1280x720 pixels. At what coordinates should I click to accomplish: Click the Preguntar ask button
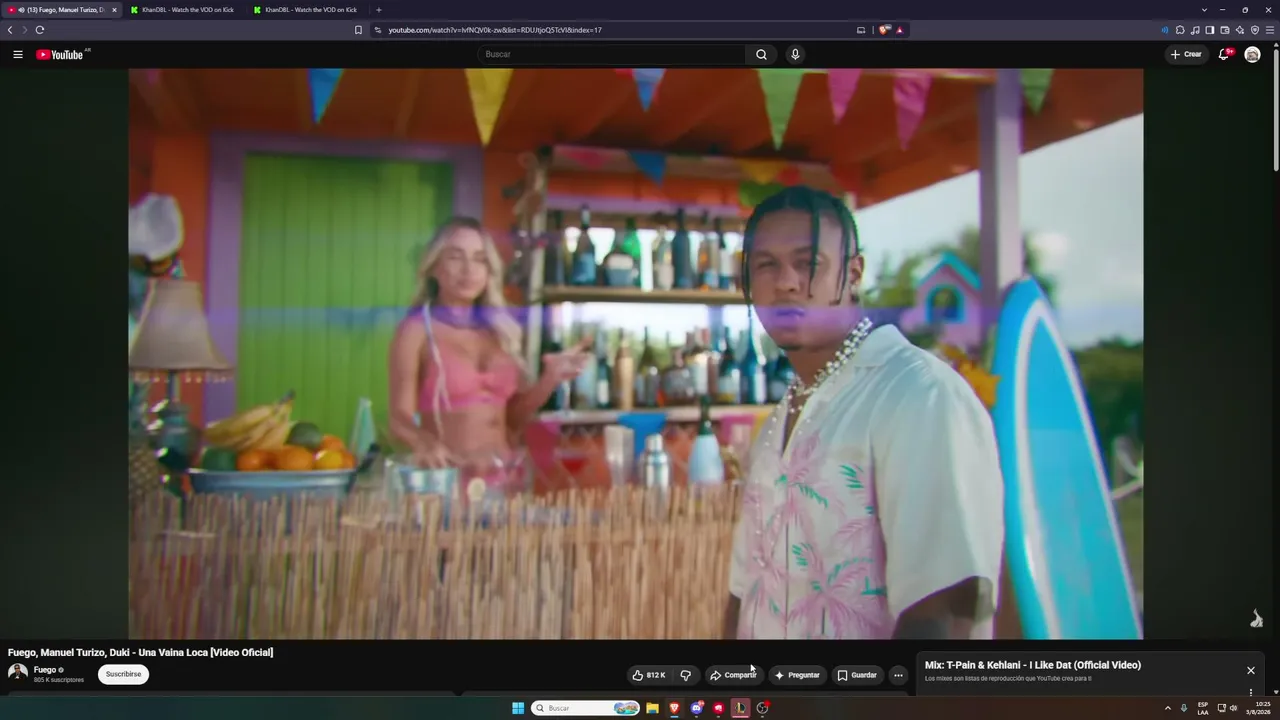(797, 675)
